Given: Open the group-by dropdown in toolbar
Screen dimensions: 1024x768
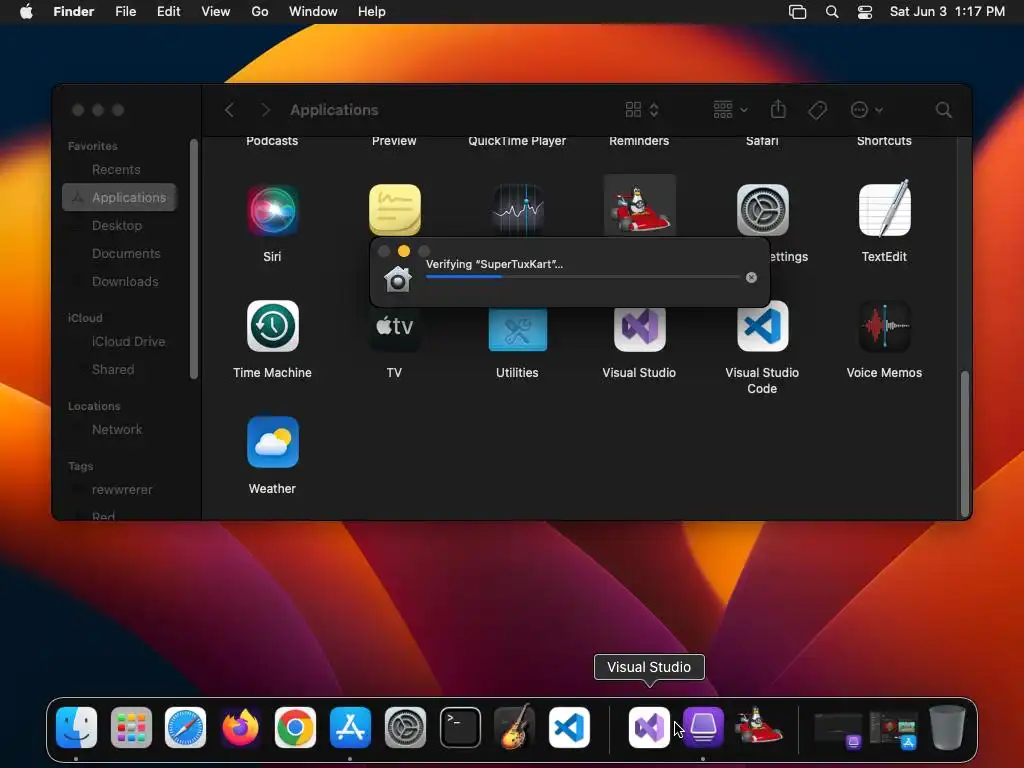Looking at the screenshot, I should click(x=730, y=110).
